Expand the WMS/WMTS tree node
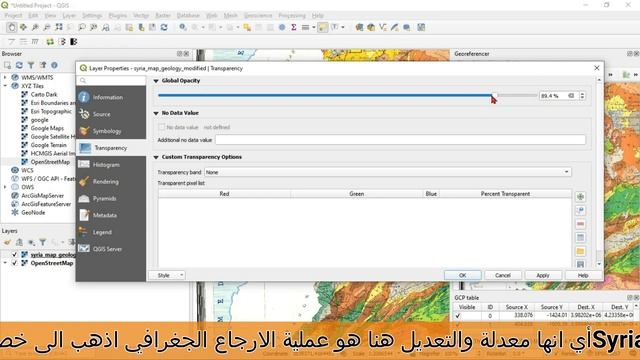This screenshot has height=360, width=640. click(5, 78)
